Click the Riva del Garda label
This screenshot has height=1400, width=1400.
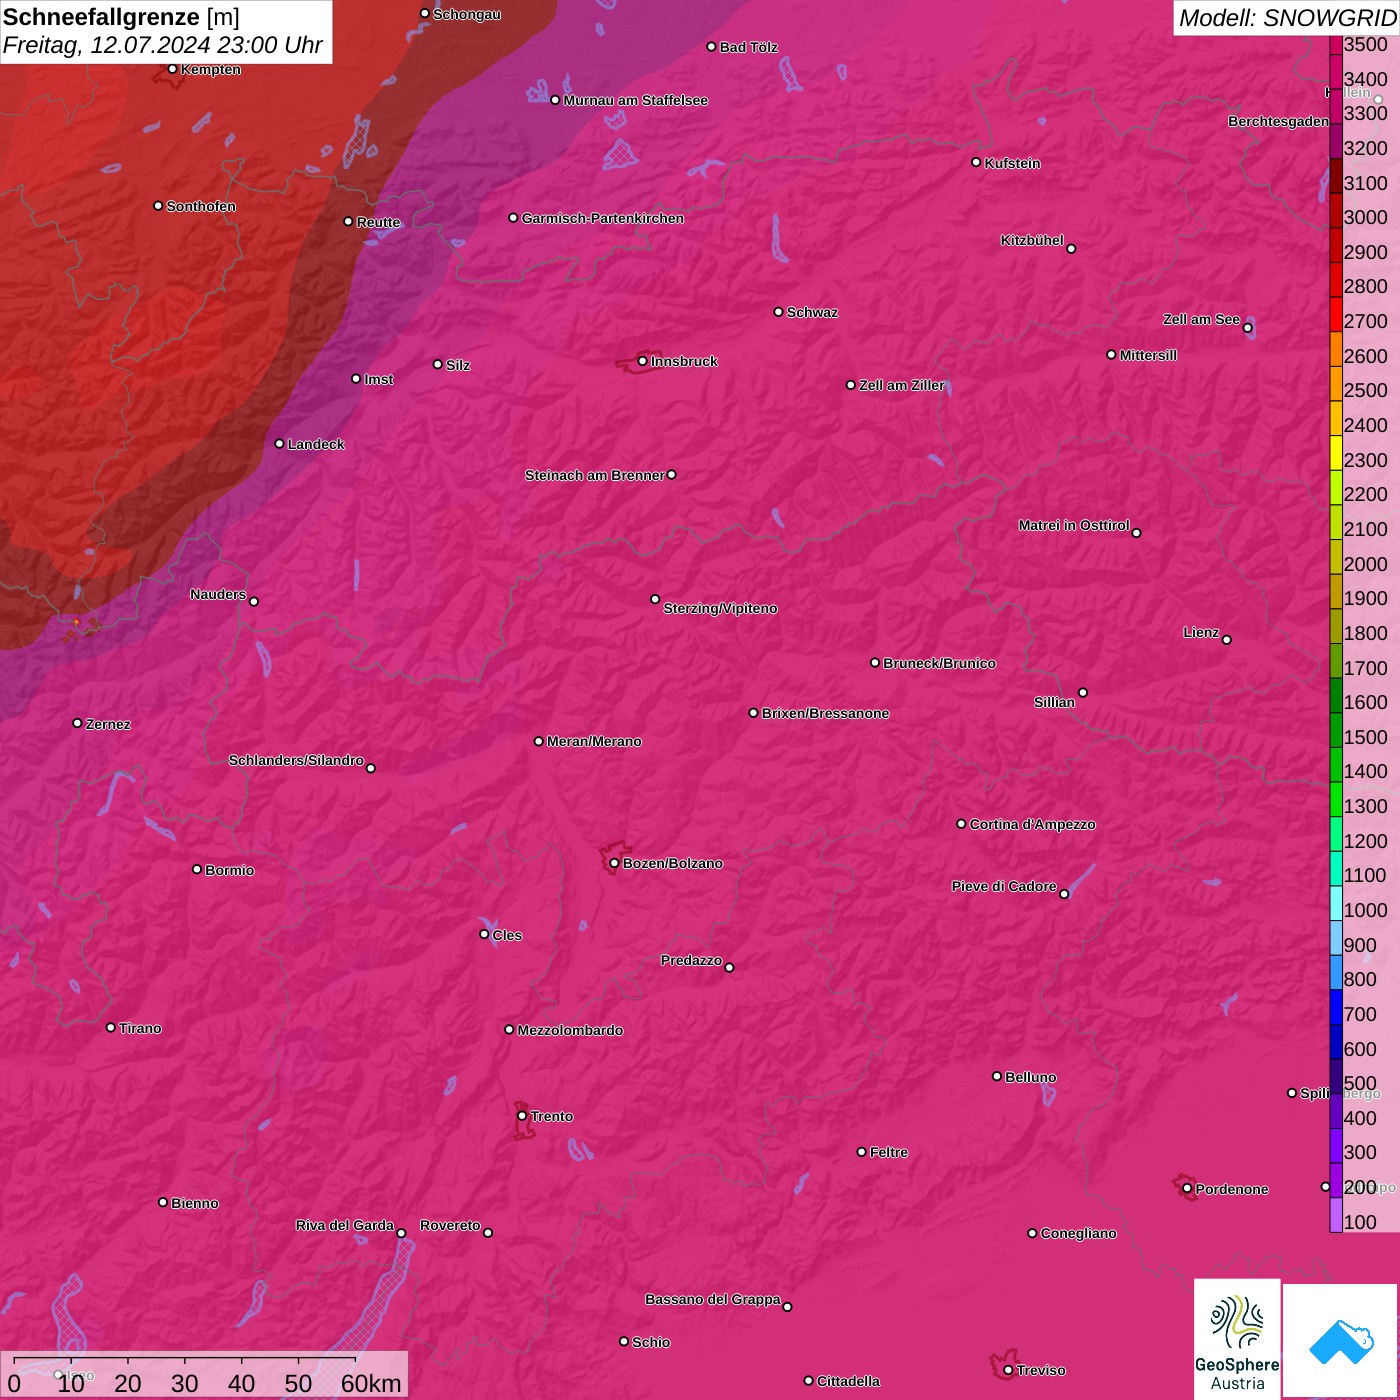click(345, 1225)
